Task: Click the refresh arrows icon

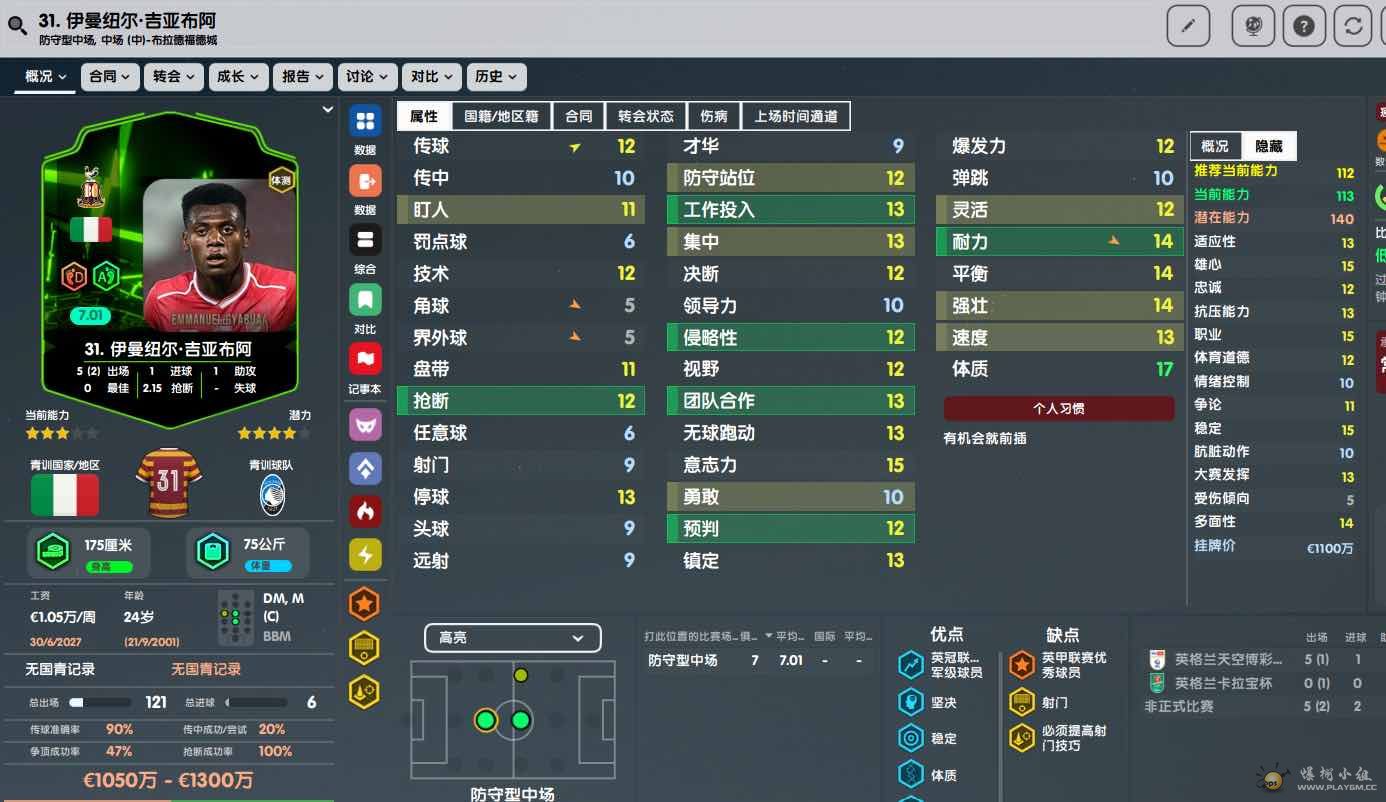Action: point(1353,26)
